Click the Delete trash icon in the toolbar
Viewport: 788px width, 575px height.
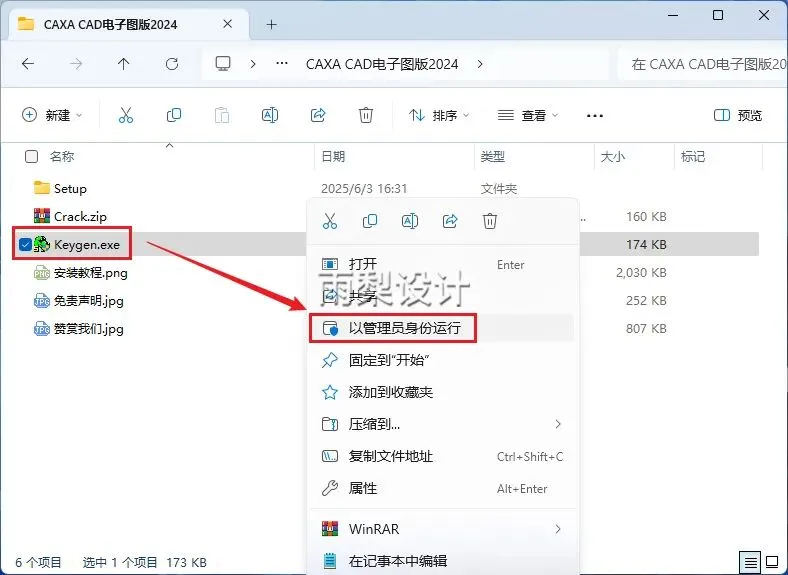[366, 115]
